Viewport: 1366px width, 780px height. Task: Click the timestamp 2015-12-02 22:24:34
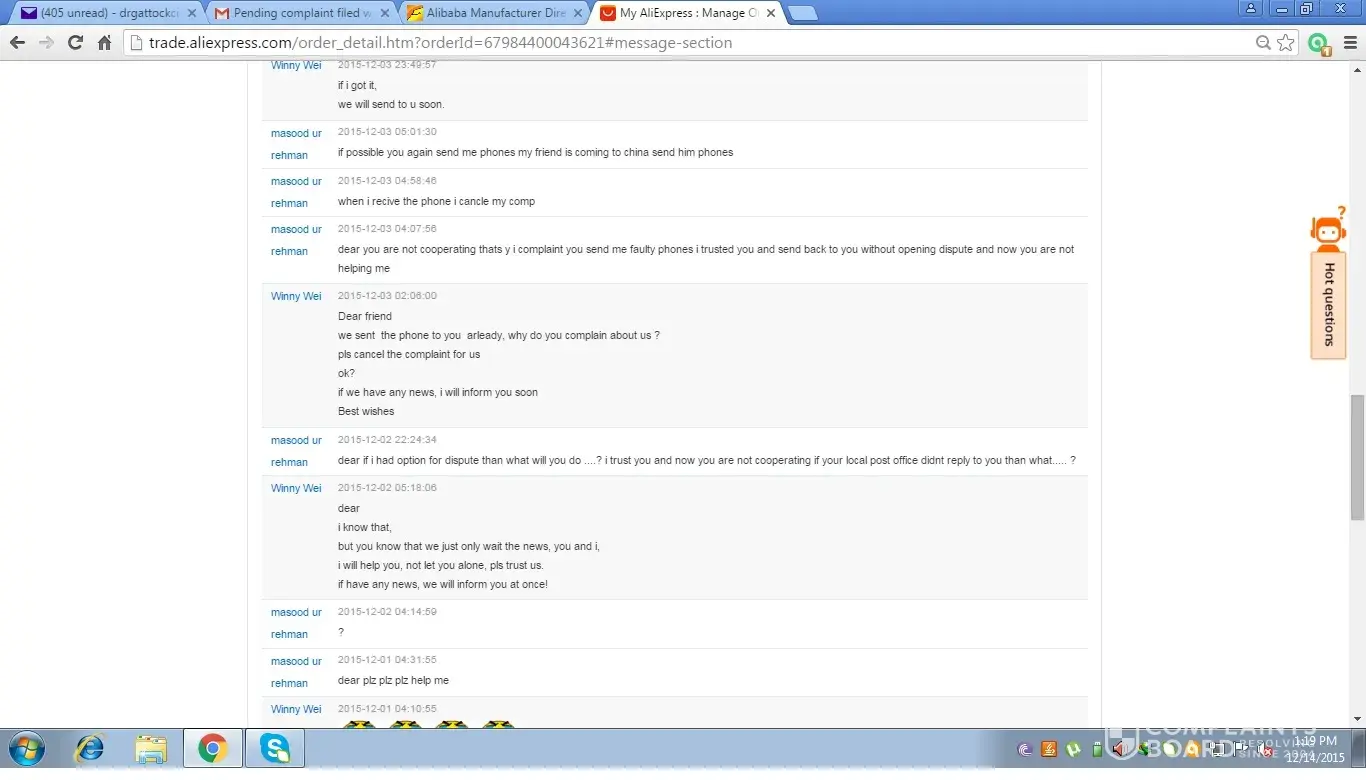tap(387, 439)
